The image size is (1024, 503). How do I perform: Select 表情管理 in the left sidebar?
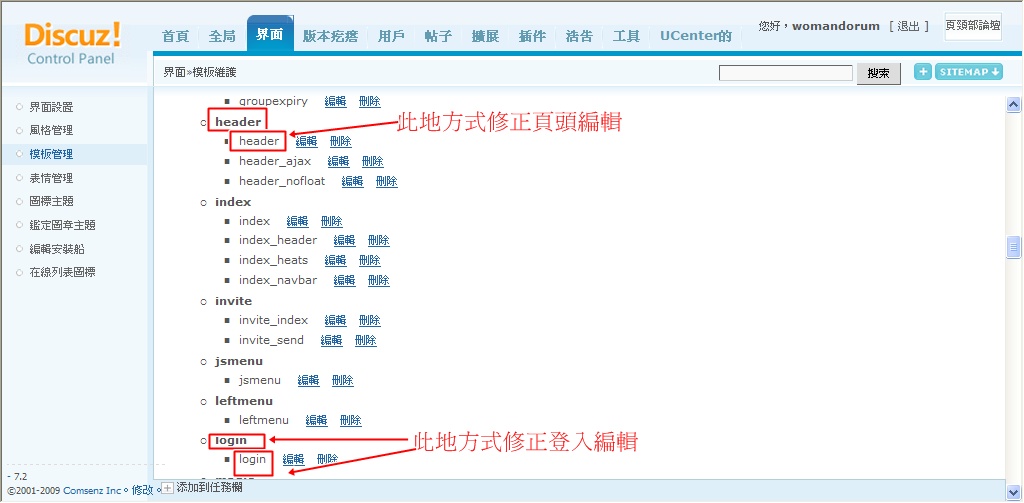[x=51, y=178]
